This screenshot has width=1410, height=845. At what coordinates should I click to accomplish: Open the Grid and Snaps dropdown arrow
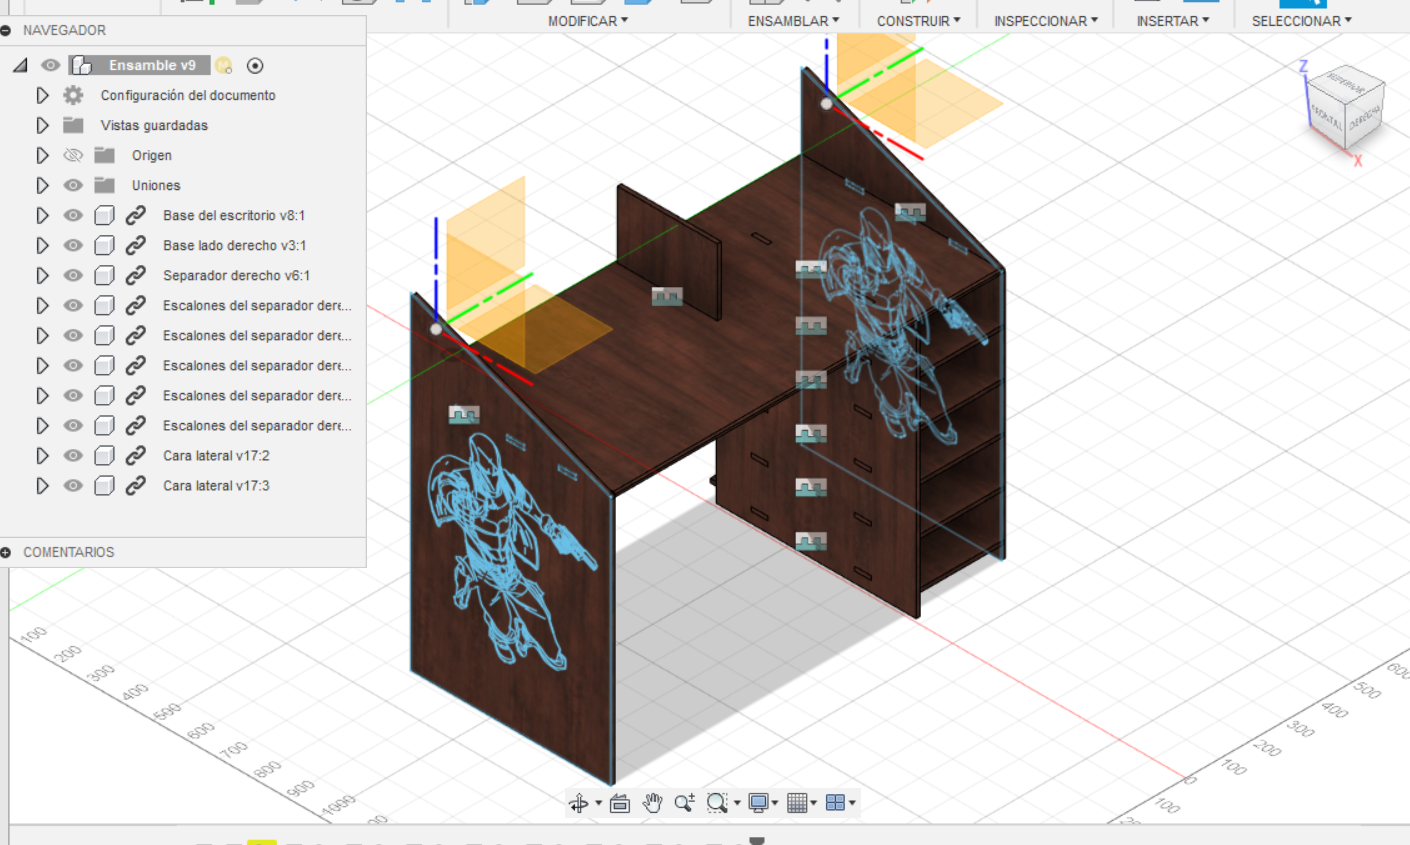point(813,803)
